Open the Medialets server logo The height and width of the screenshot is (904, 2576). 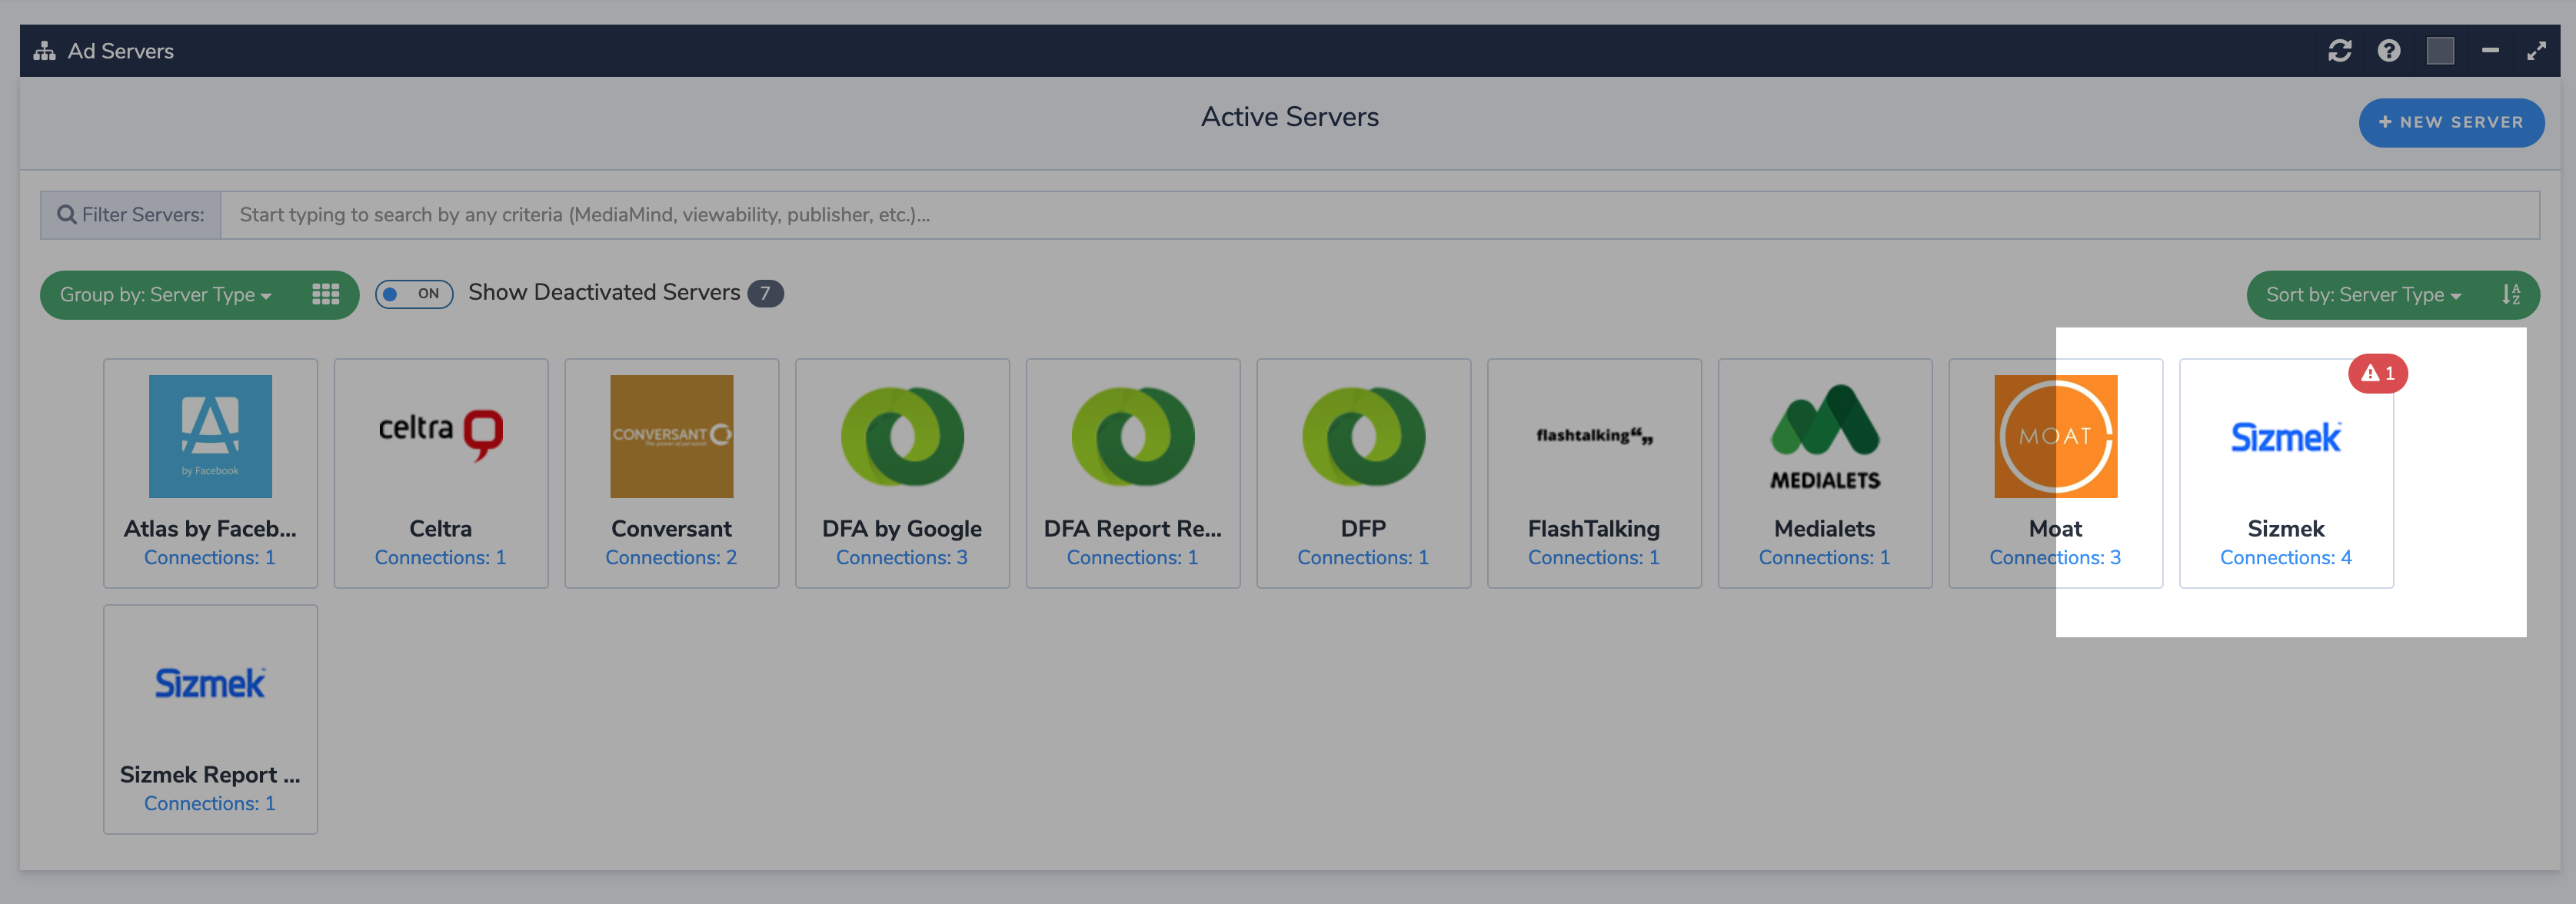coord(1825,437)
